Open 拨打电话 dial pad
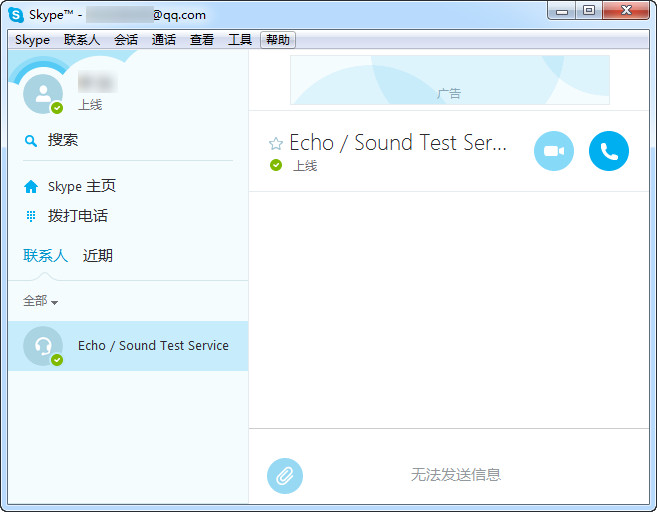Viewport: 657px width, 512px height. click(78, 216)
